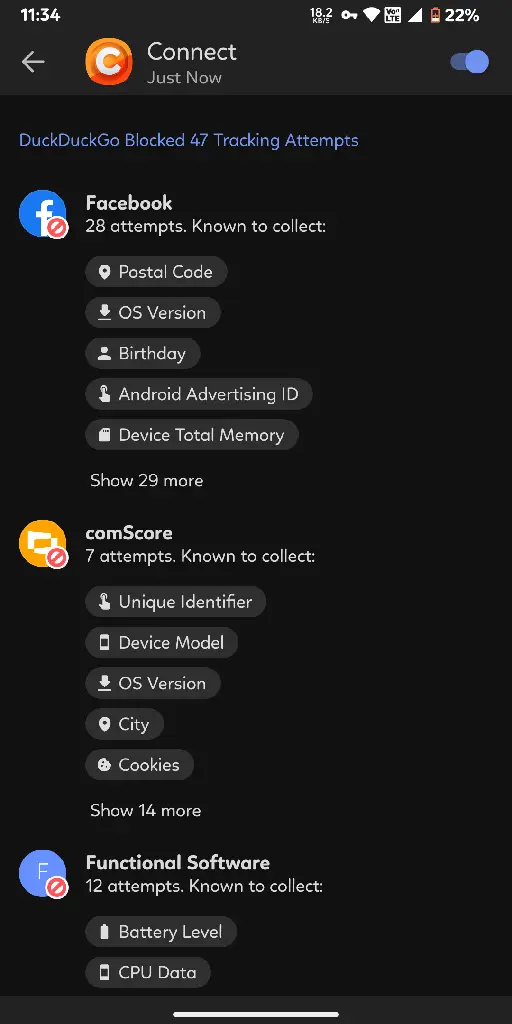512x1024 pixels.
Task: Go back using the arrow icon
Action: click(x=33, y=62)
